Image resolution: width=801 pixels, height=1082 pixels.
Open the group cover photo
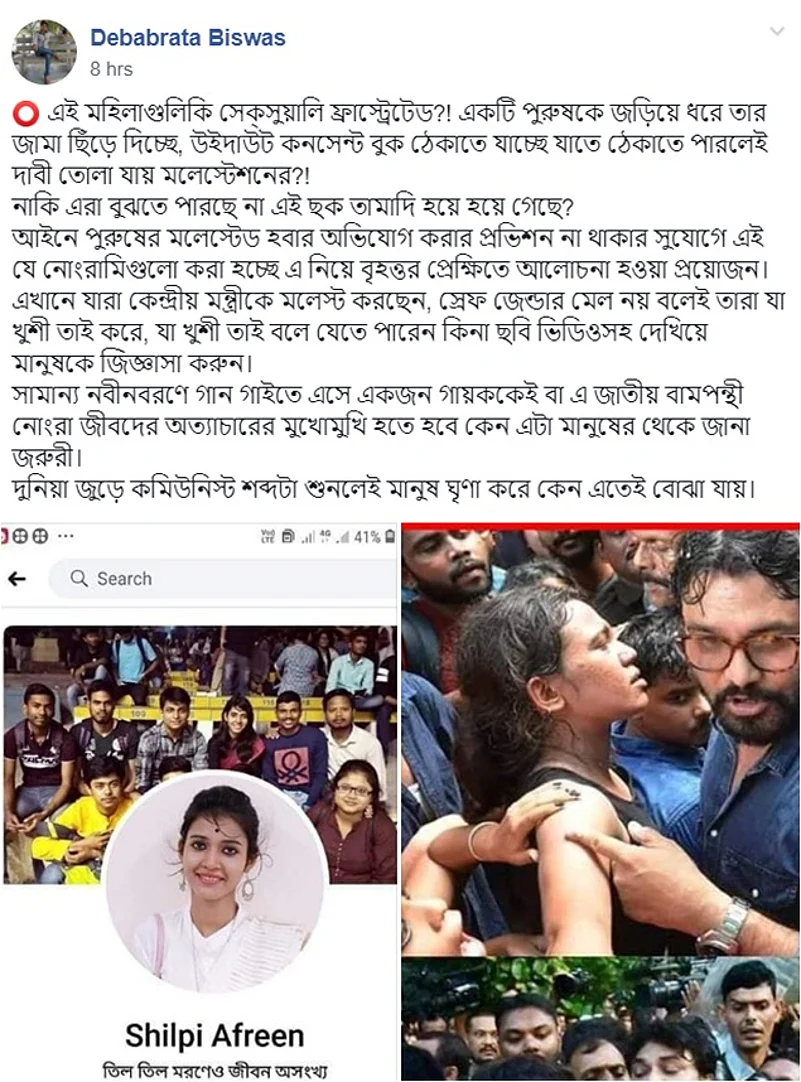pyautogui.click(x=200, y=754)
